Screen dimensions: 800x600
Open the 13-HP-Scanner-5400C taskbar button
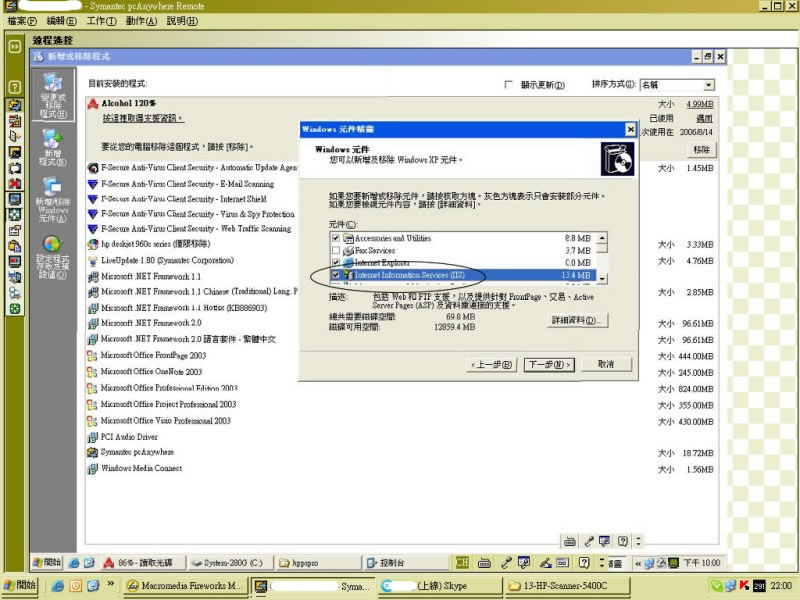coord(567,586)
